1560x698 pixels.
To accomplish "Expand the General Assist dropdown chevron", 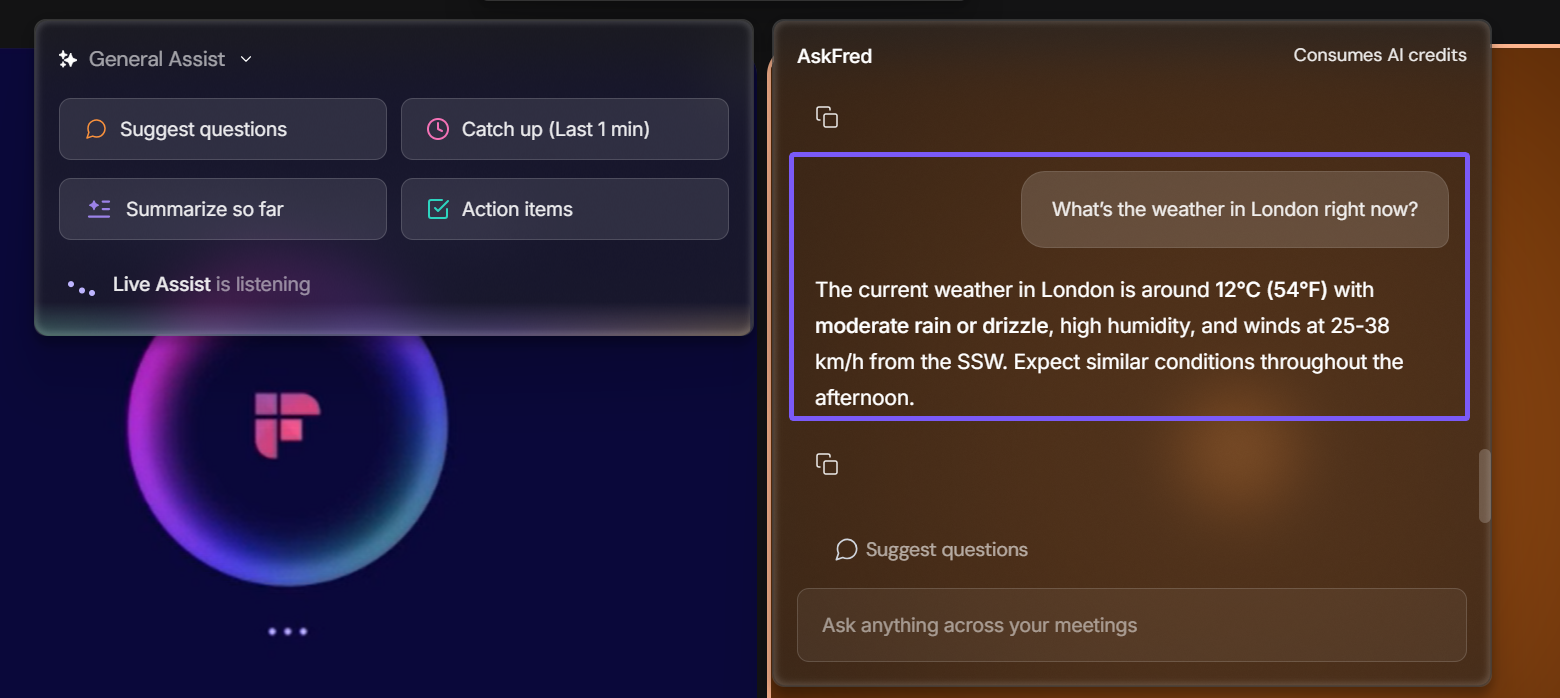I will (x=246, y=60).
